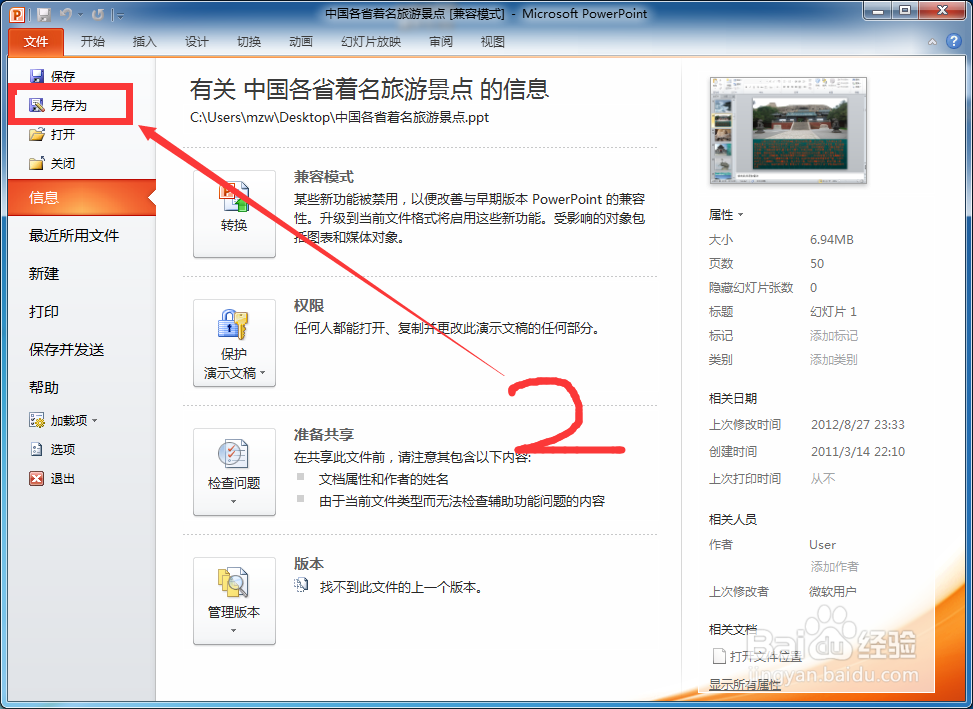Switch to the 视图 View tab
This screenshot has width=973, height=709.
(x=493, y=42)
